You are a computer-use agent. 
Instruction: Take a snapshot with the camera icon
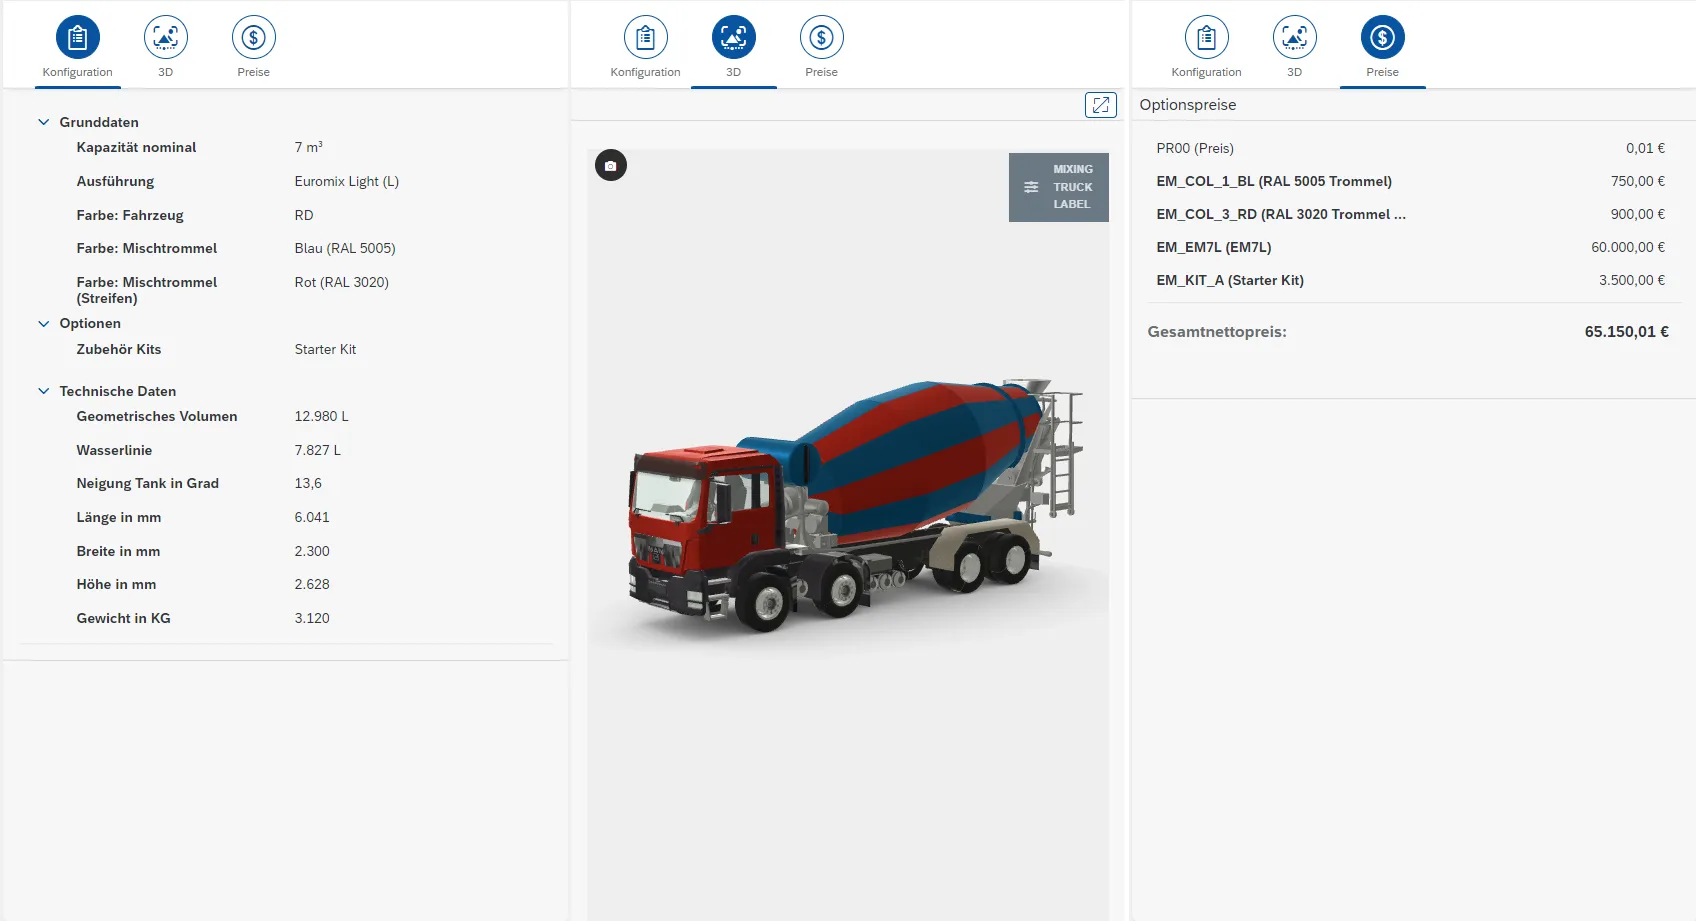coord(611,166)
